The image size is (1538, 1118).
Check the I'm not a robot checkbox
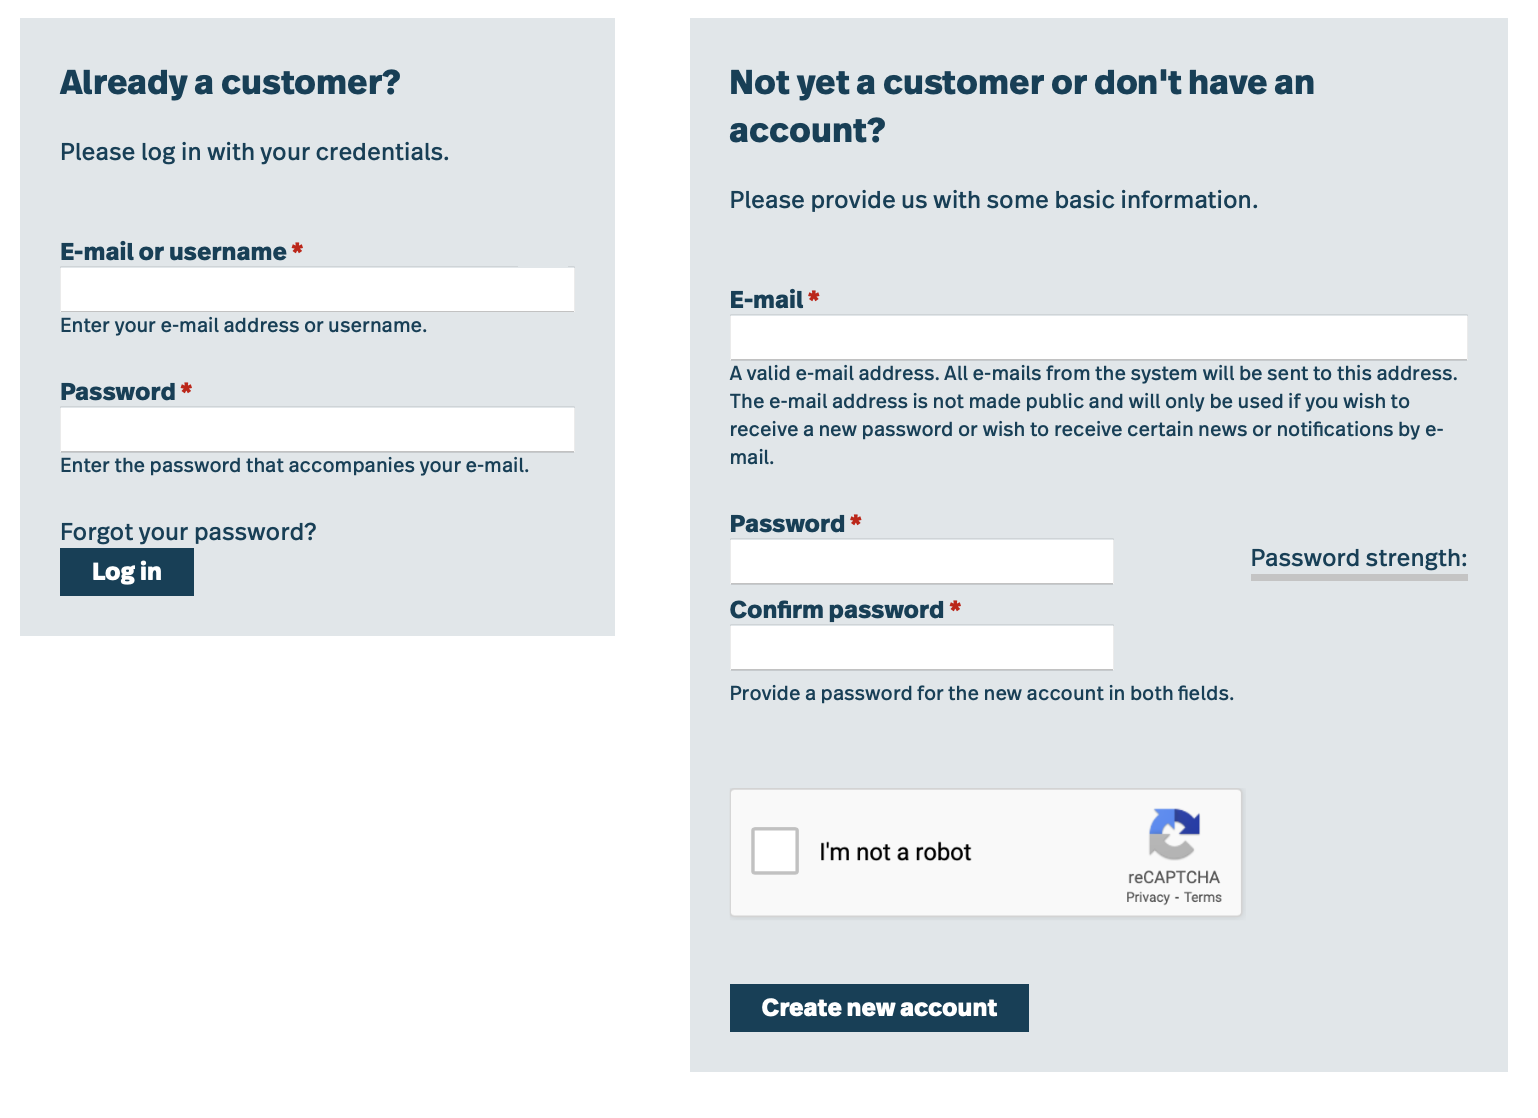775,851
